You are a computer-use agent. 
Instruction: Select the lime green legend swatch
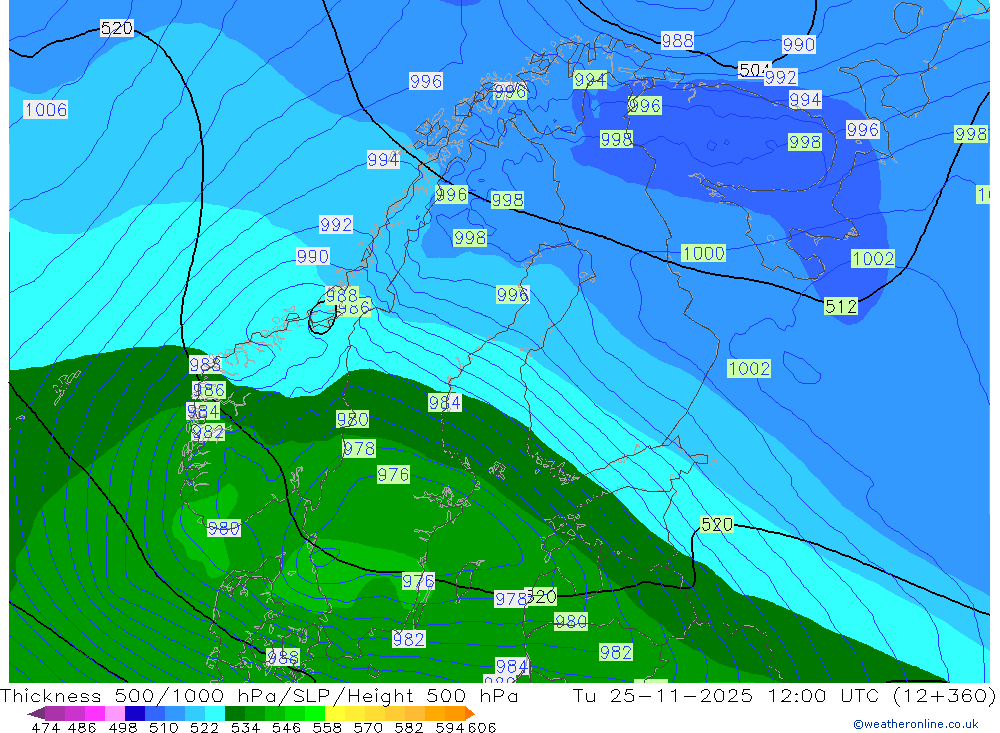[x=315, y=713]
